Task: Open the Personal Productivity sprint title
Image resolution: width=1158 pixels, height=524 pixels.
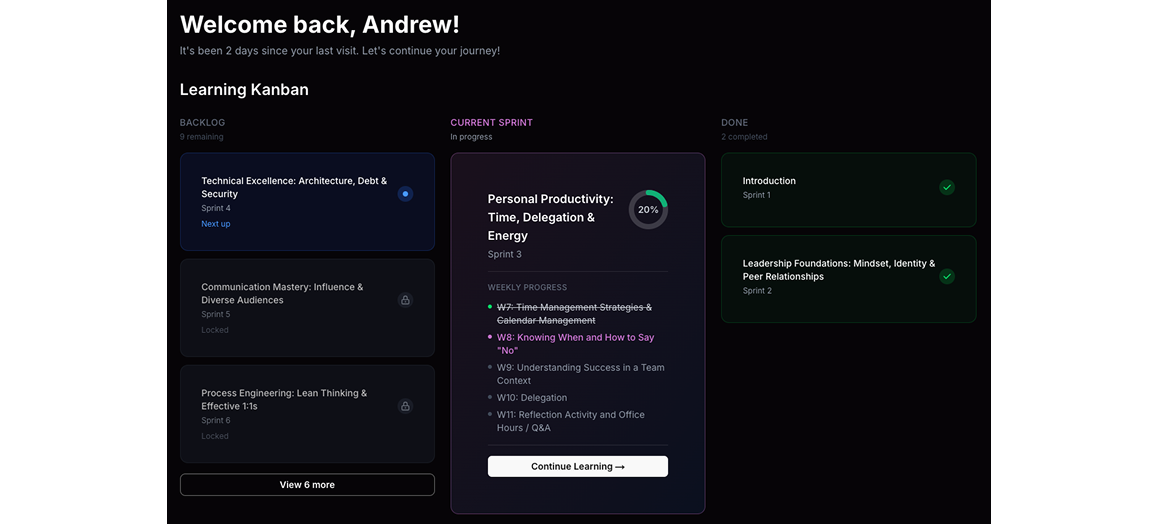Action: [550, 217]
